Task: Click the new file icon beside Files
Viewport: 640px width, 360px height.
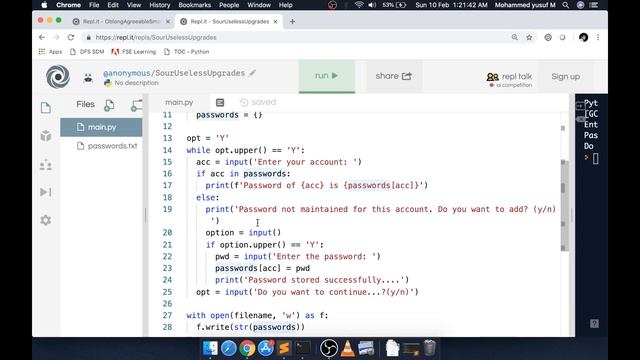Action: click(109, 105)
